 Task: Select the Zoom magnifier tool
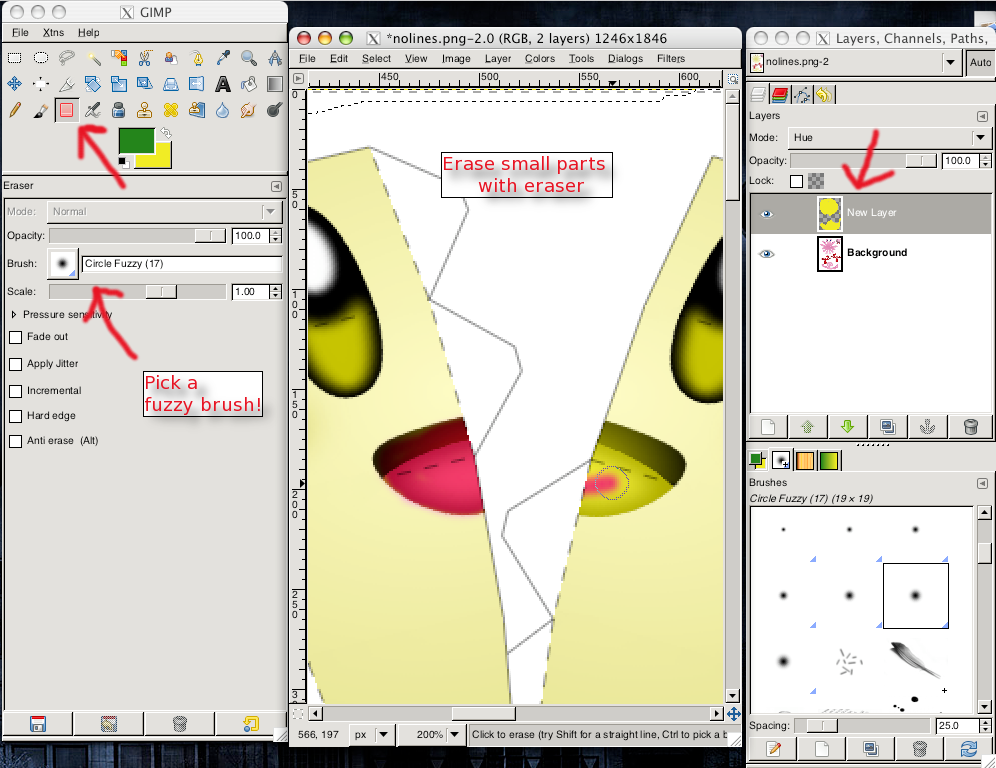click(x=249, y=58)
